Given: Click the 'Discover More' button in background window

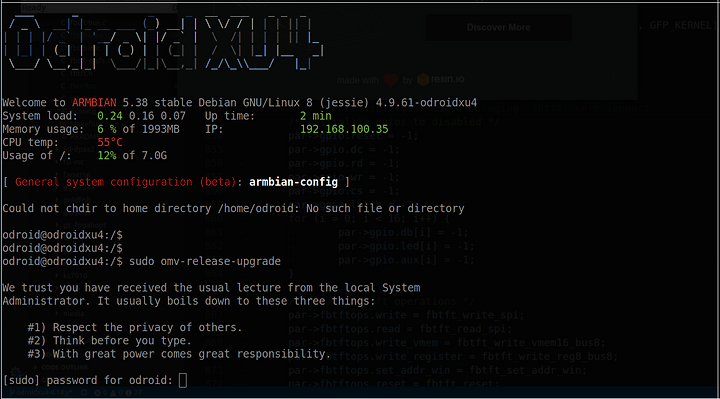Looking at the screenshot, I should (498, 28).
